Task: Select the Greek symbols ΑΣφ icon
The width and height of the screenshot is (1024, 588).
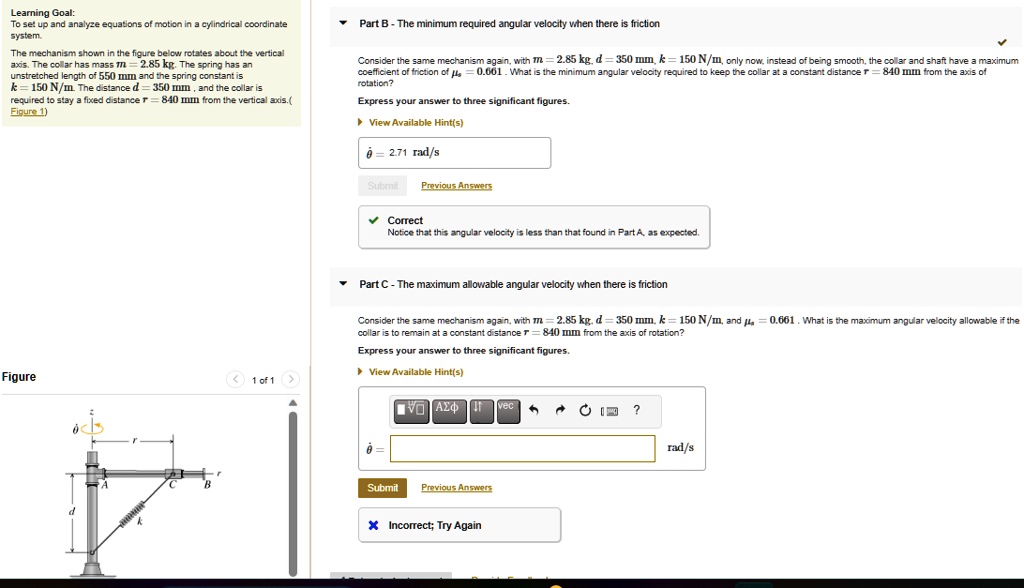Action: [448, 410]
